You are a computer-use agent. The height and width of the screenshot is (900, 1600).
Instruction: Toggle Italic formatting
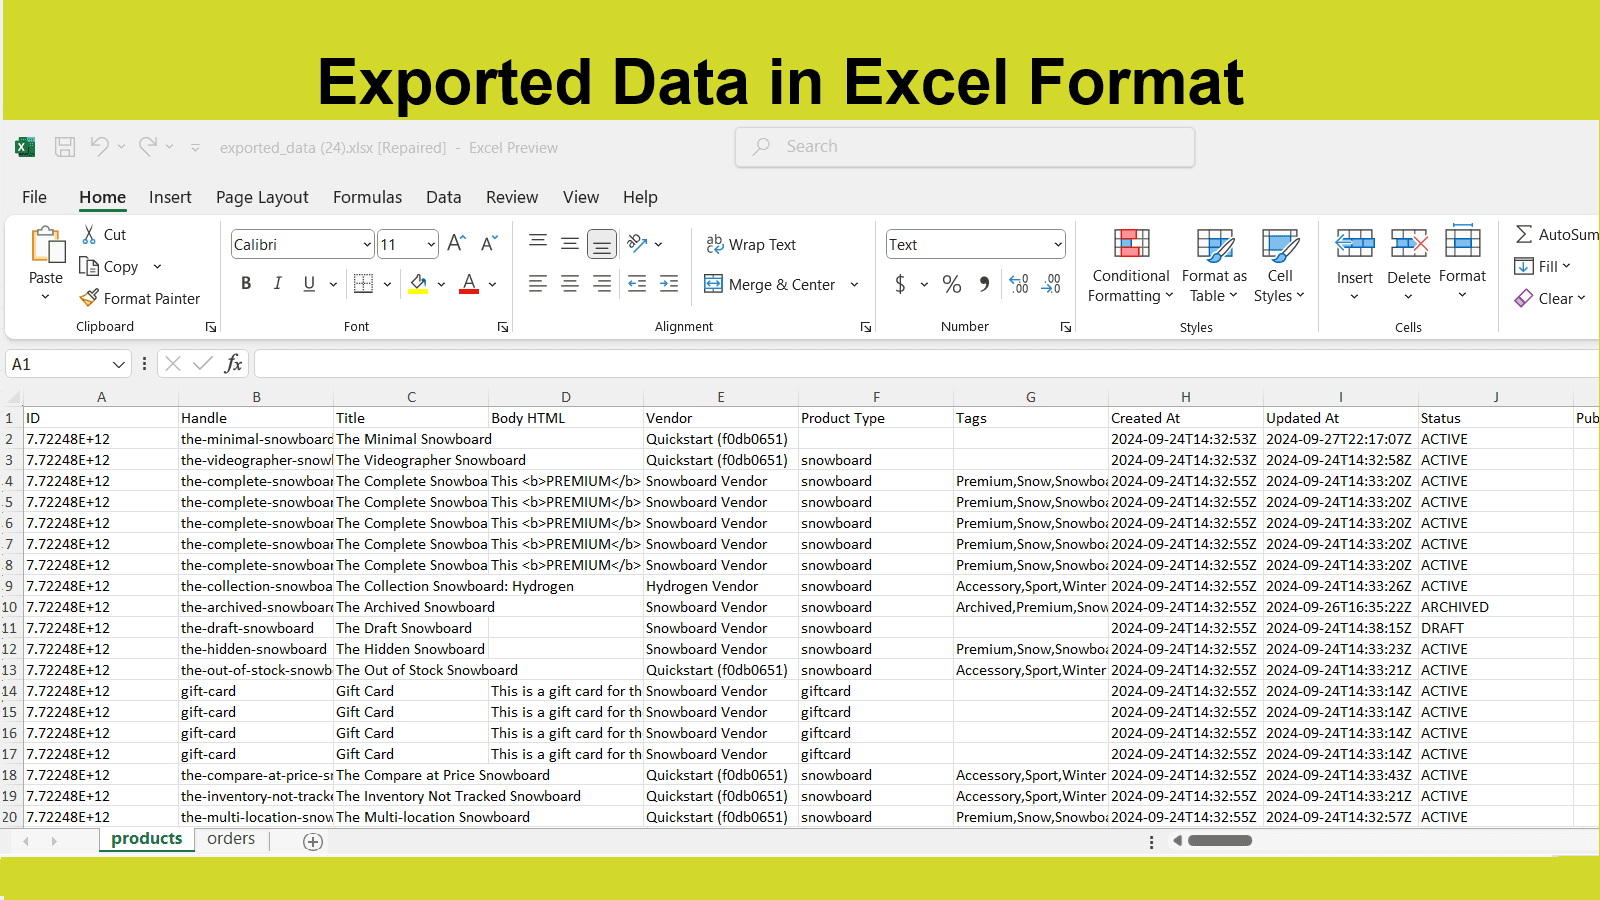click(x=278, y=284)
